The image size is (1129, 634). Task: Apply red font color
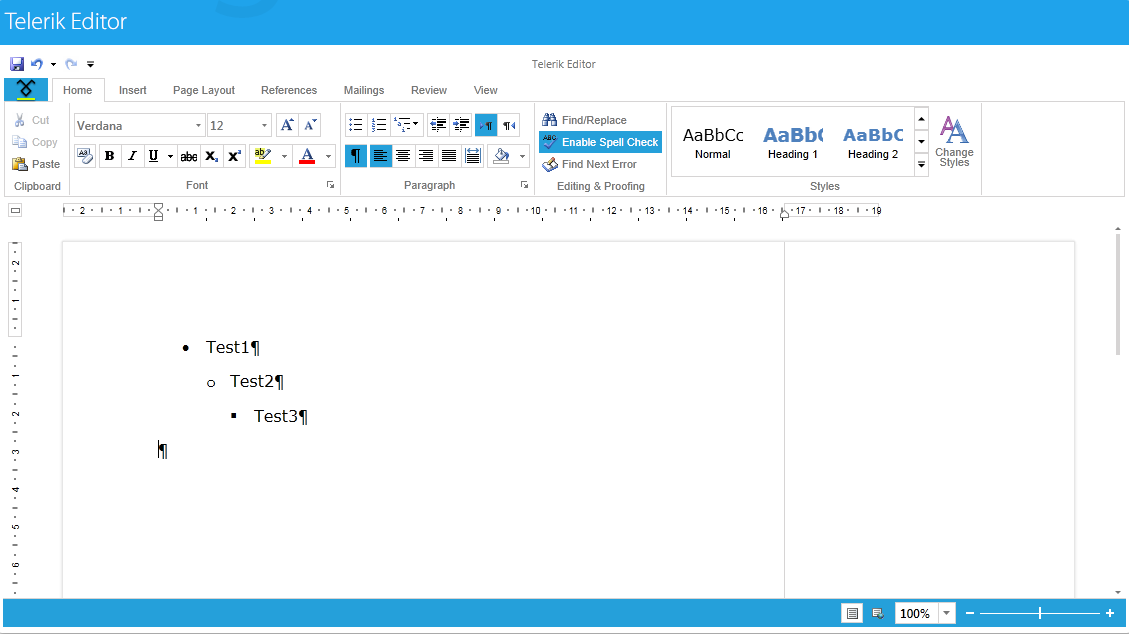click(x=307, y=155)
